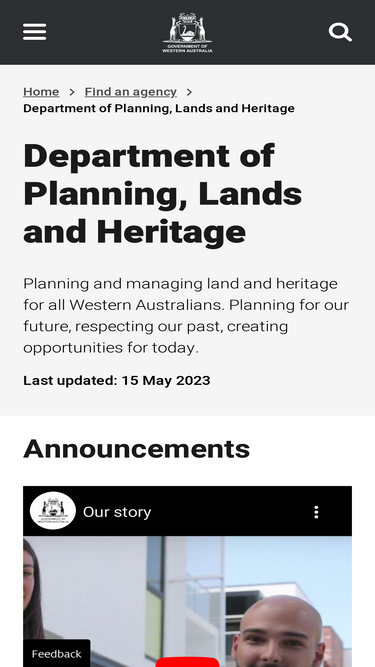Open the video's three-dot more options
This screenshot has width=375, height=667.
click(x=316, y=512)
